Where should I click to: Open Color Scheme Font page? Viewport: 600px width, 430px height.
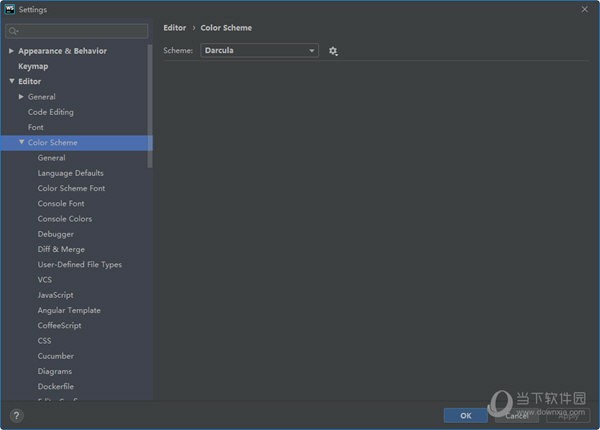[71, 188]
